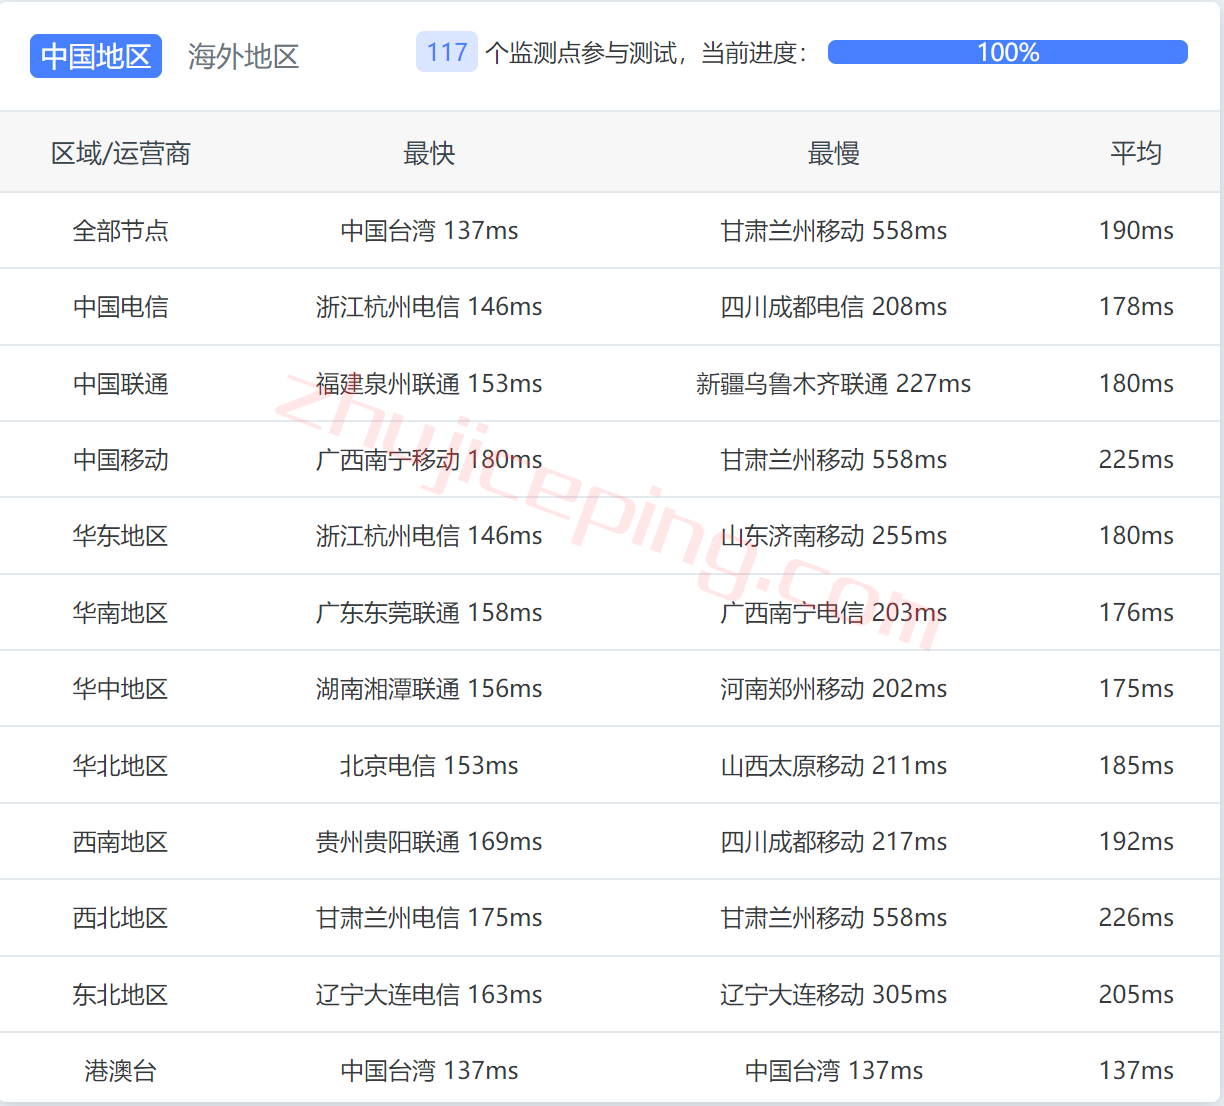Click 广东东莞联通 158ms cell
This screenshot has height=1106, width=1224.
(x=429, y=612)
